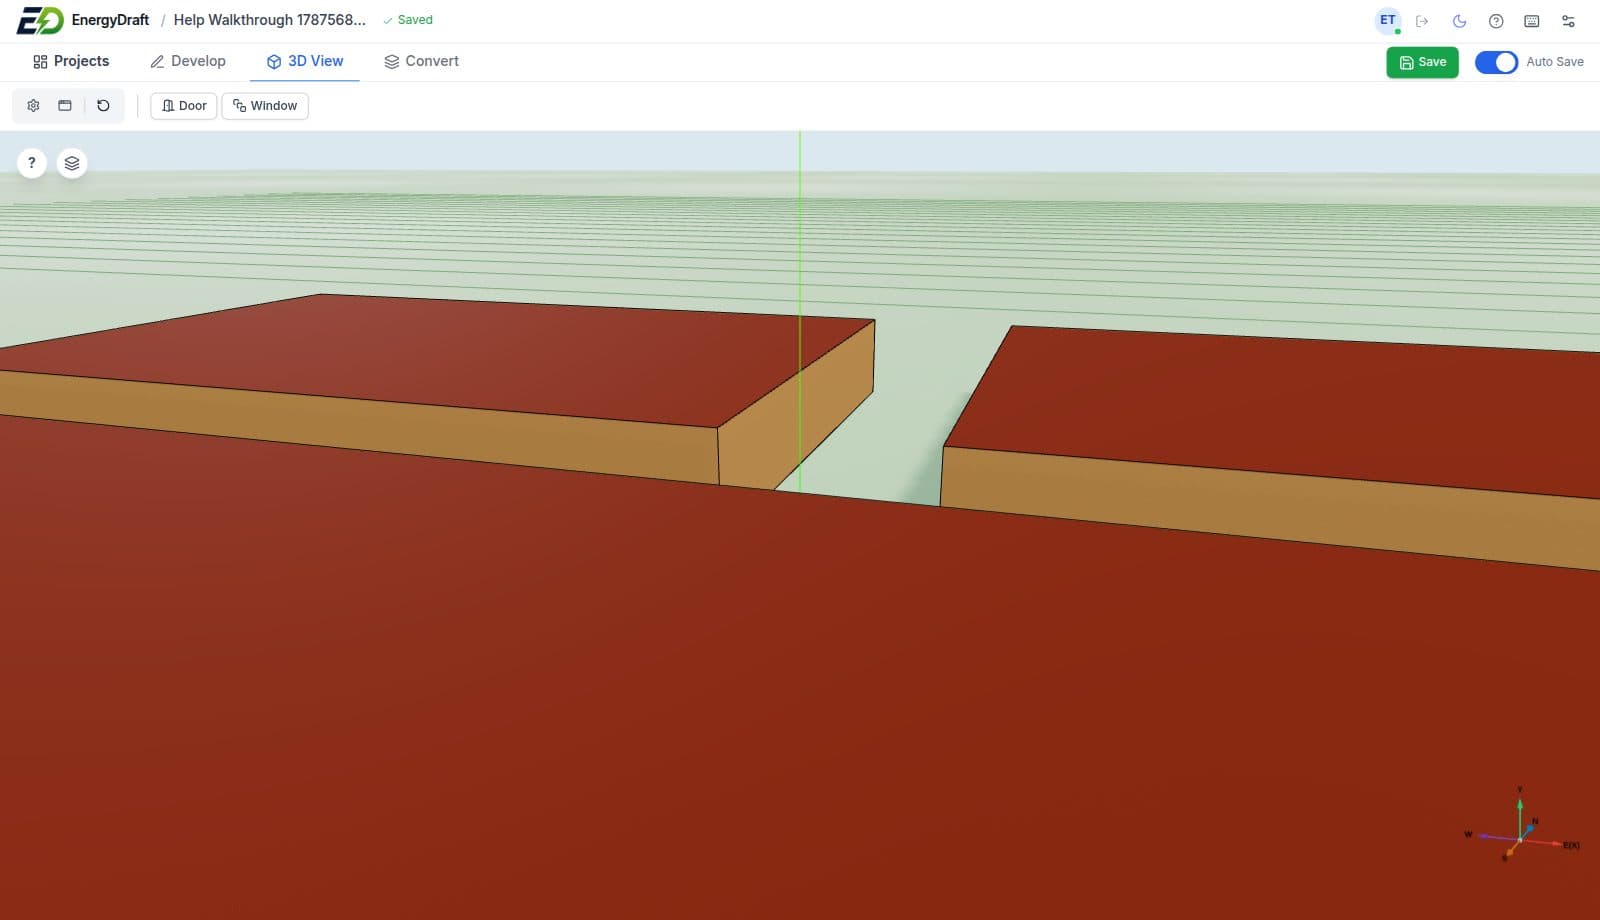Open 3D view settings gear icon
1600x920 pixels.
(33, 105)
